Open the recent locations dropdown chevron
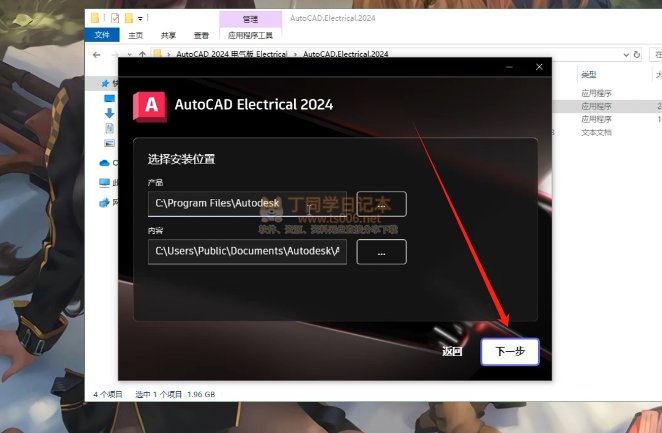The height and width of the screenshot is (433, 662). [129, 55]
